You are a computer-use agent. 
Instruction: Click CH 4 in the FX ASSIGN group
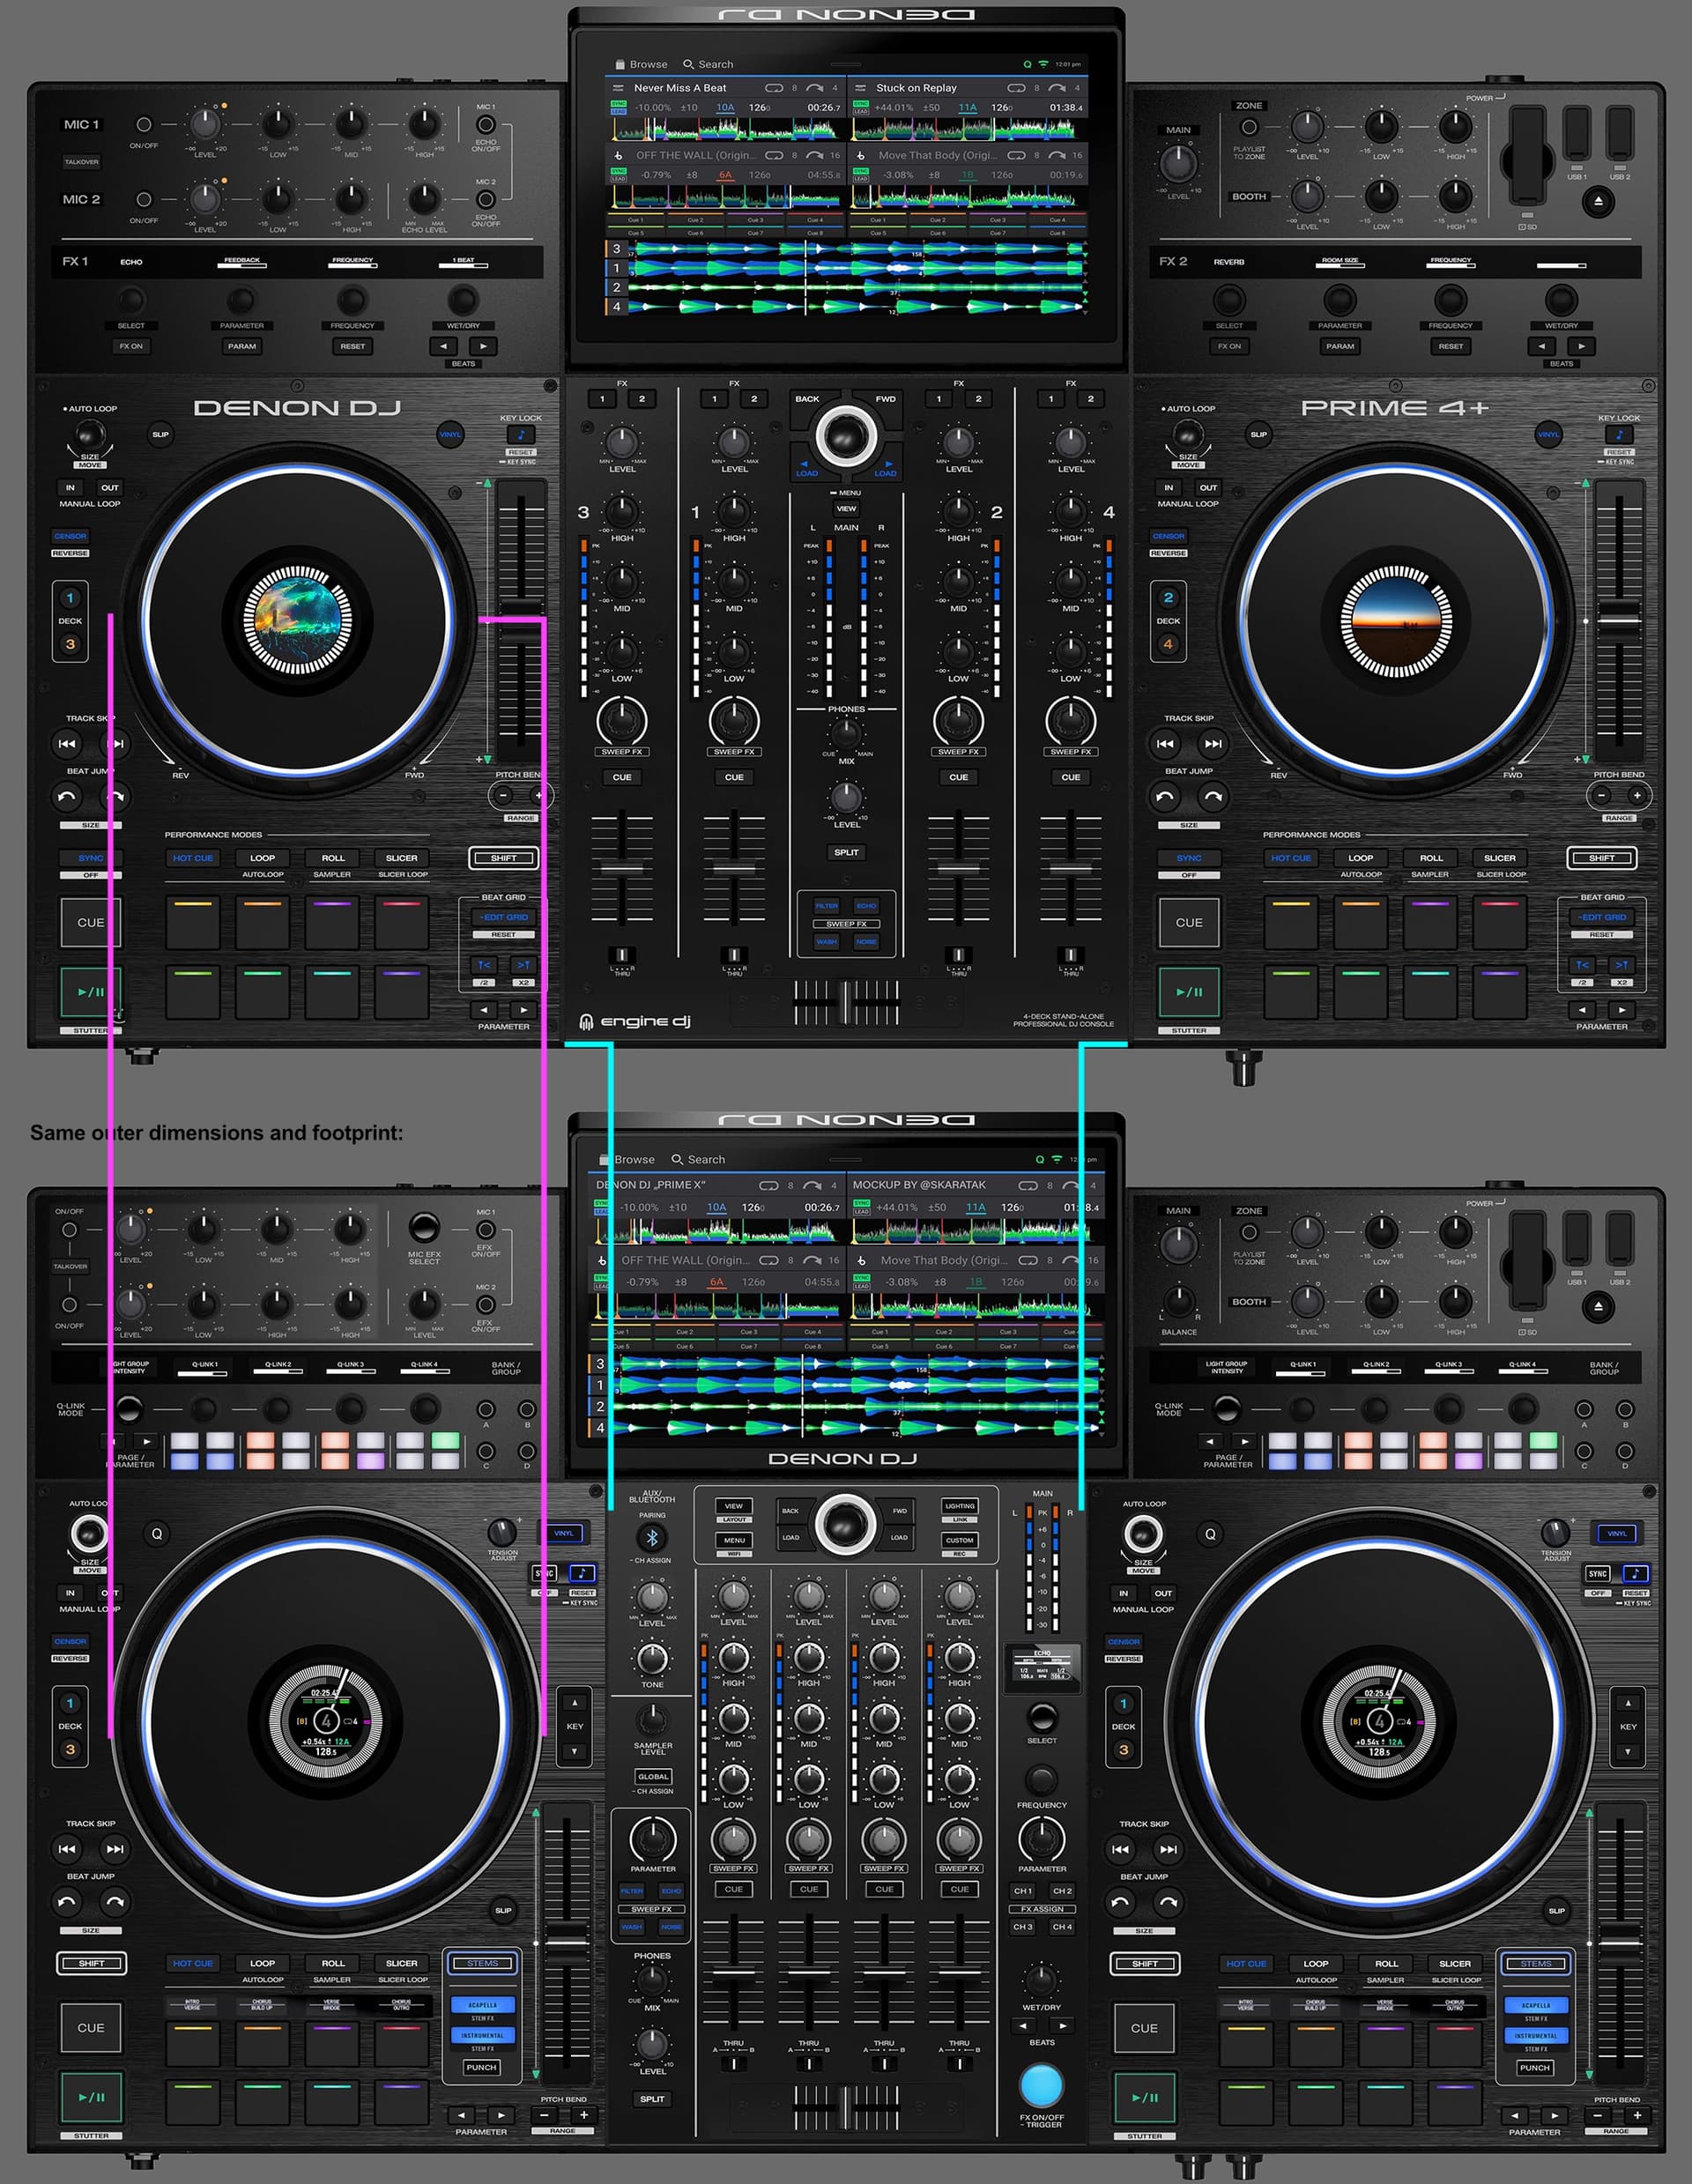pos(1062,1927)
